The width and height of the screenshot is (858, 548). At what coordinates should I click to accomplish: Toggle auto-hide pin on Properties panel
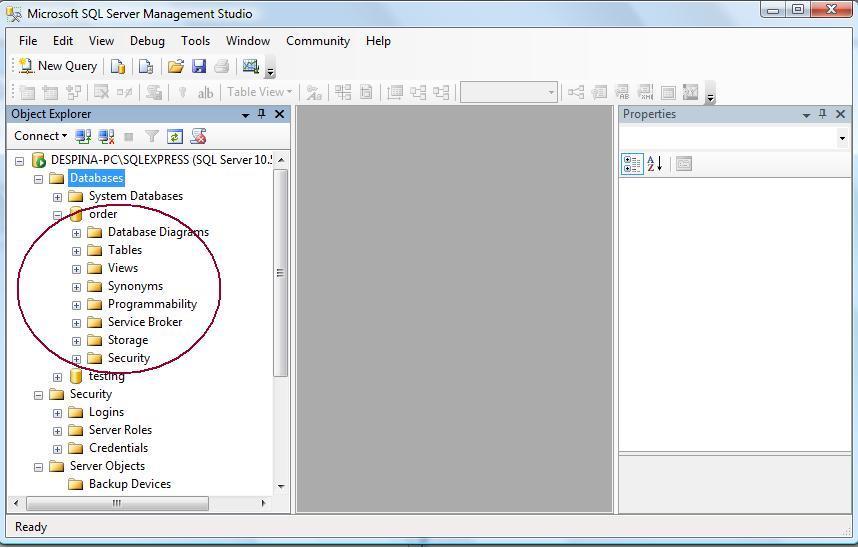[x=822, y=114]
